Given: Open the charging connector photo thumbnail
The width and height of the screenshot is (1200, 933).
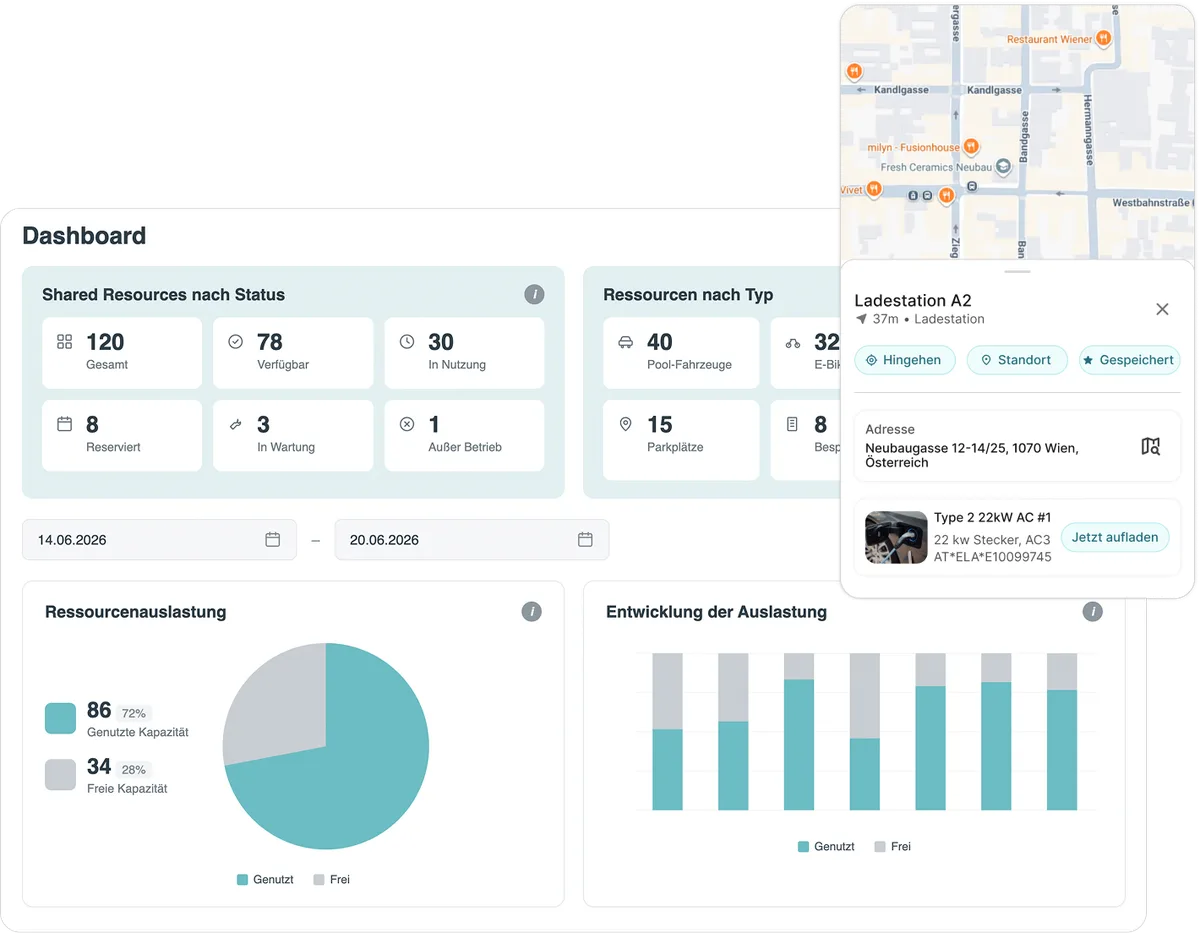Looking at the screenshot, I should tap(896, 537).
